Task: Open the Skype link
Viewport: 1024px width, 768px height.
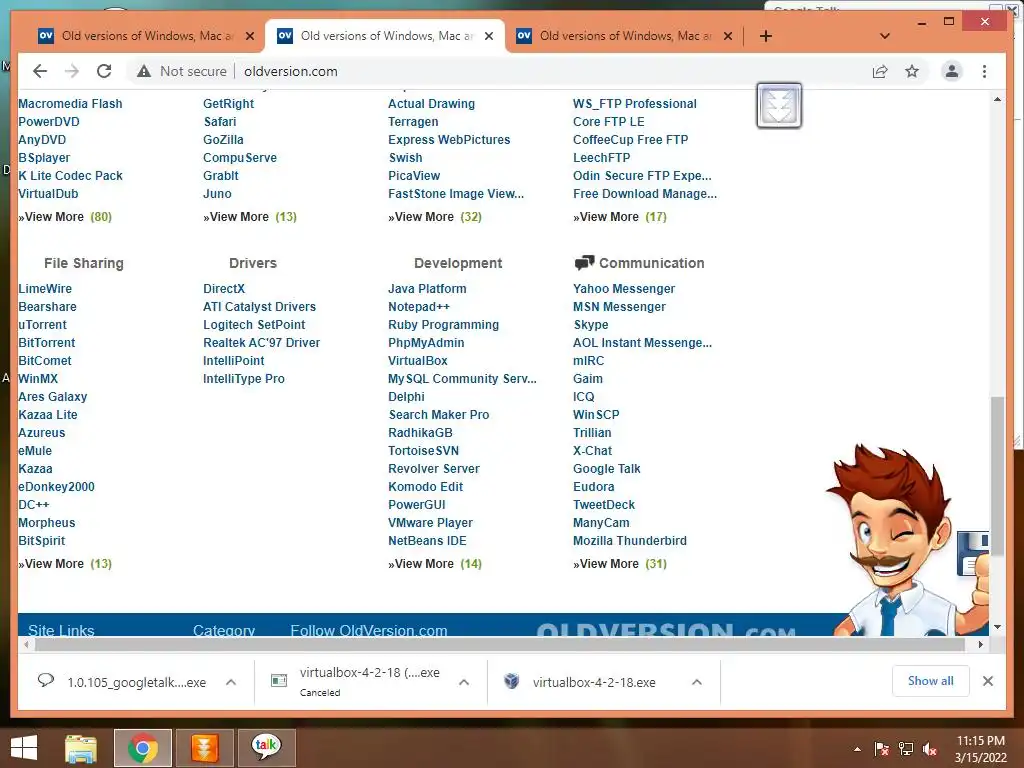Action: pyautogui.click(x=590, y=325)
